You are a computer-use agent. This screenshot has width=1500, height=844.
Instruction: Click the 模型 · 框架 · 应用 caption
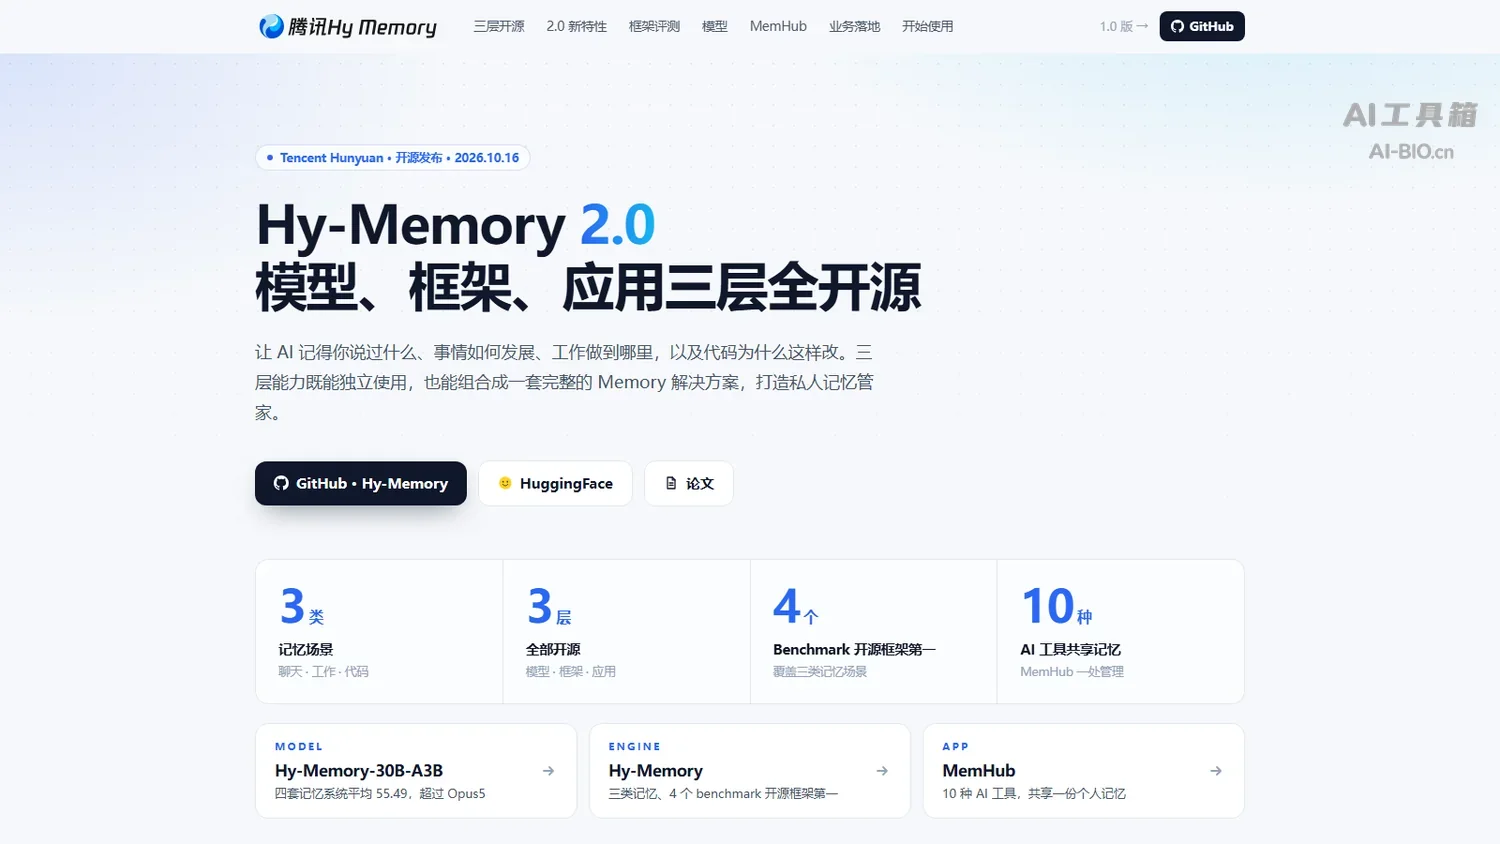(x=571, y=672)
